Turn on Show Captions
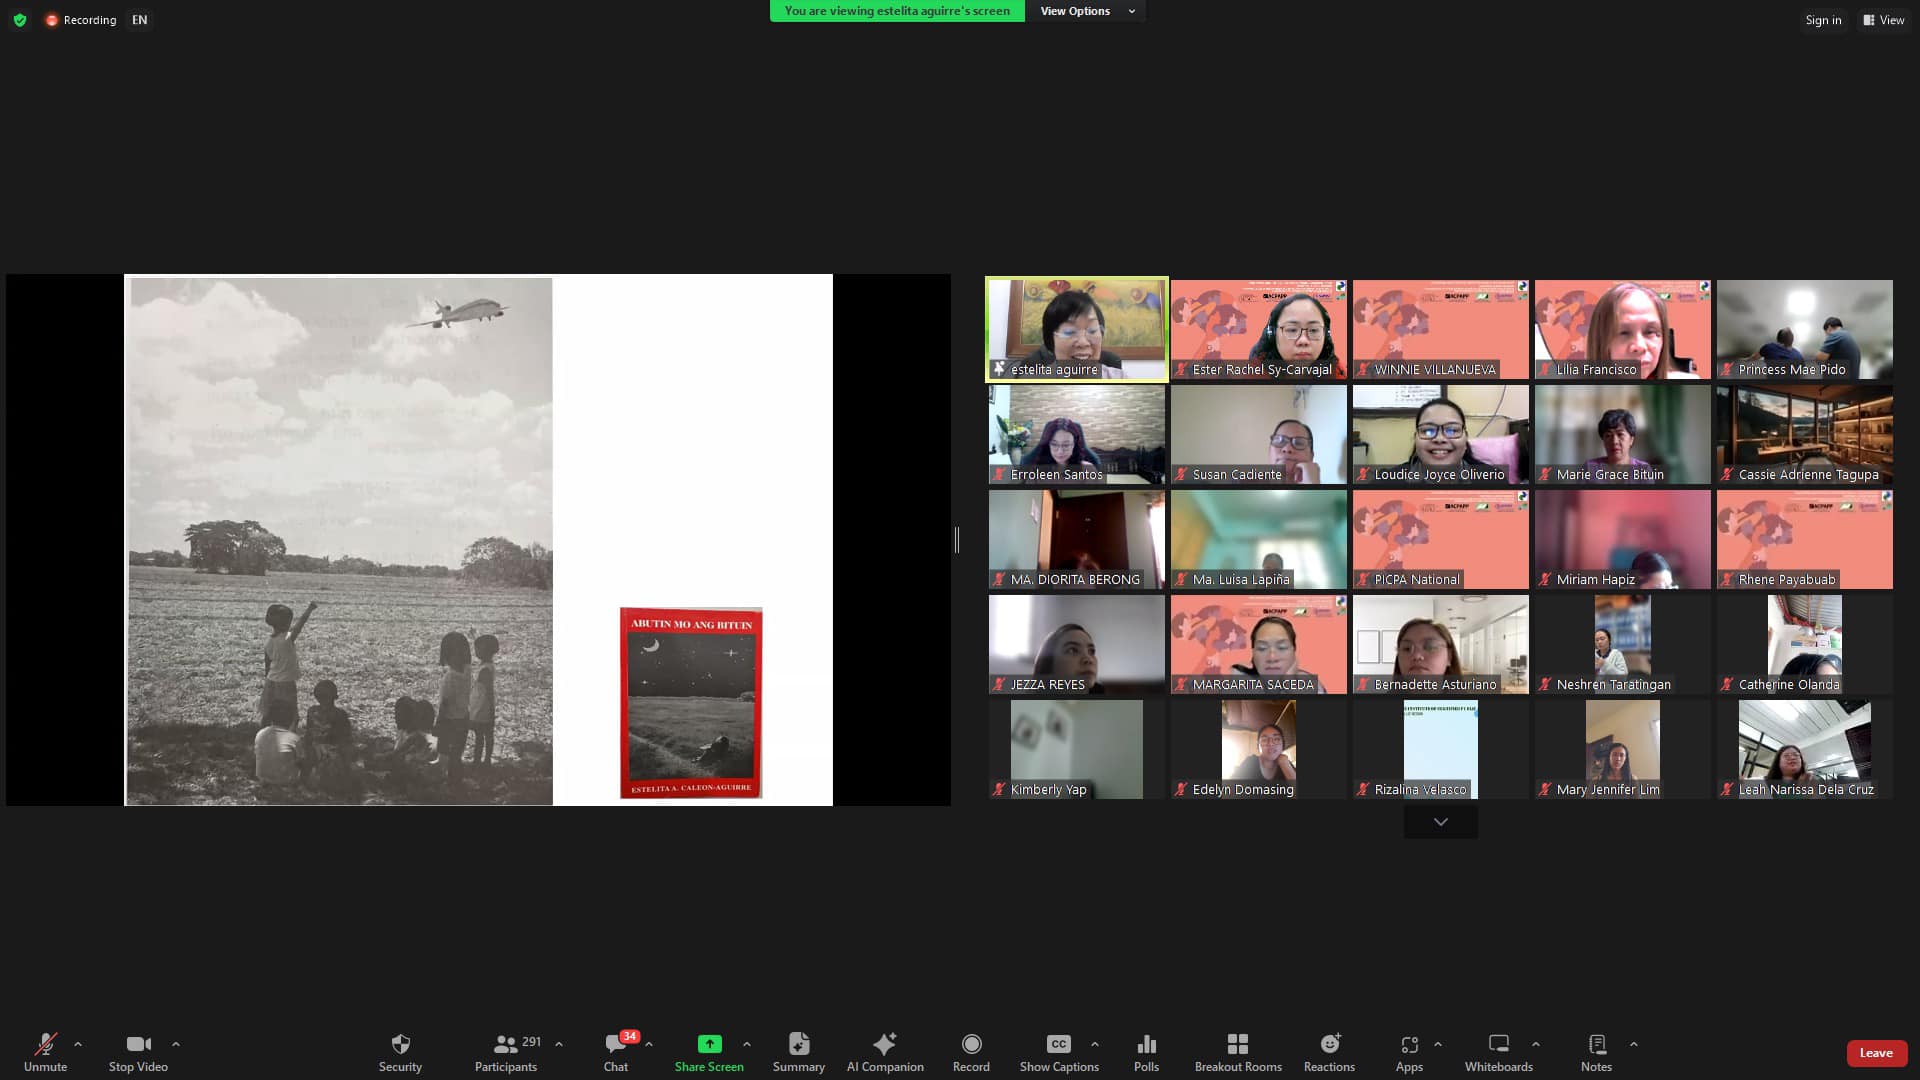Image resolution: width=1920 pixels, height=1080 pixels. tap(1059, 1052)
